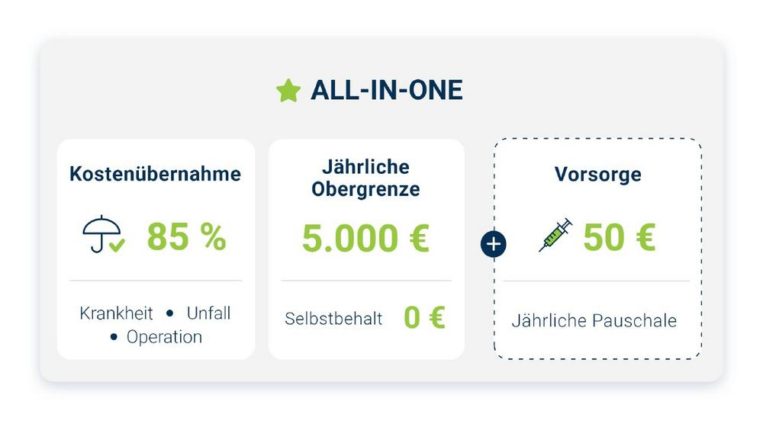Select the ALL-IN-ONE heading

coord(386,91)
